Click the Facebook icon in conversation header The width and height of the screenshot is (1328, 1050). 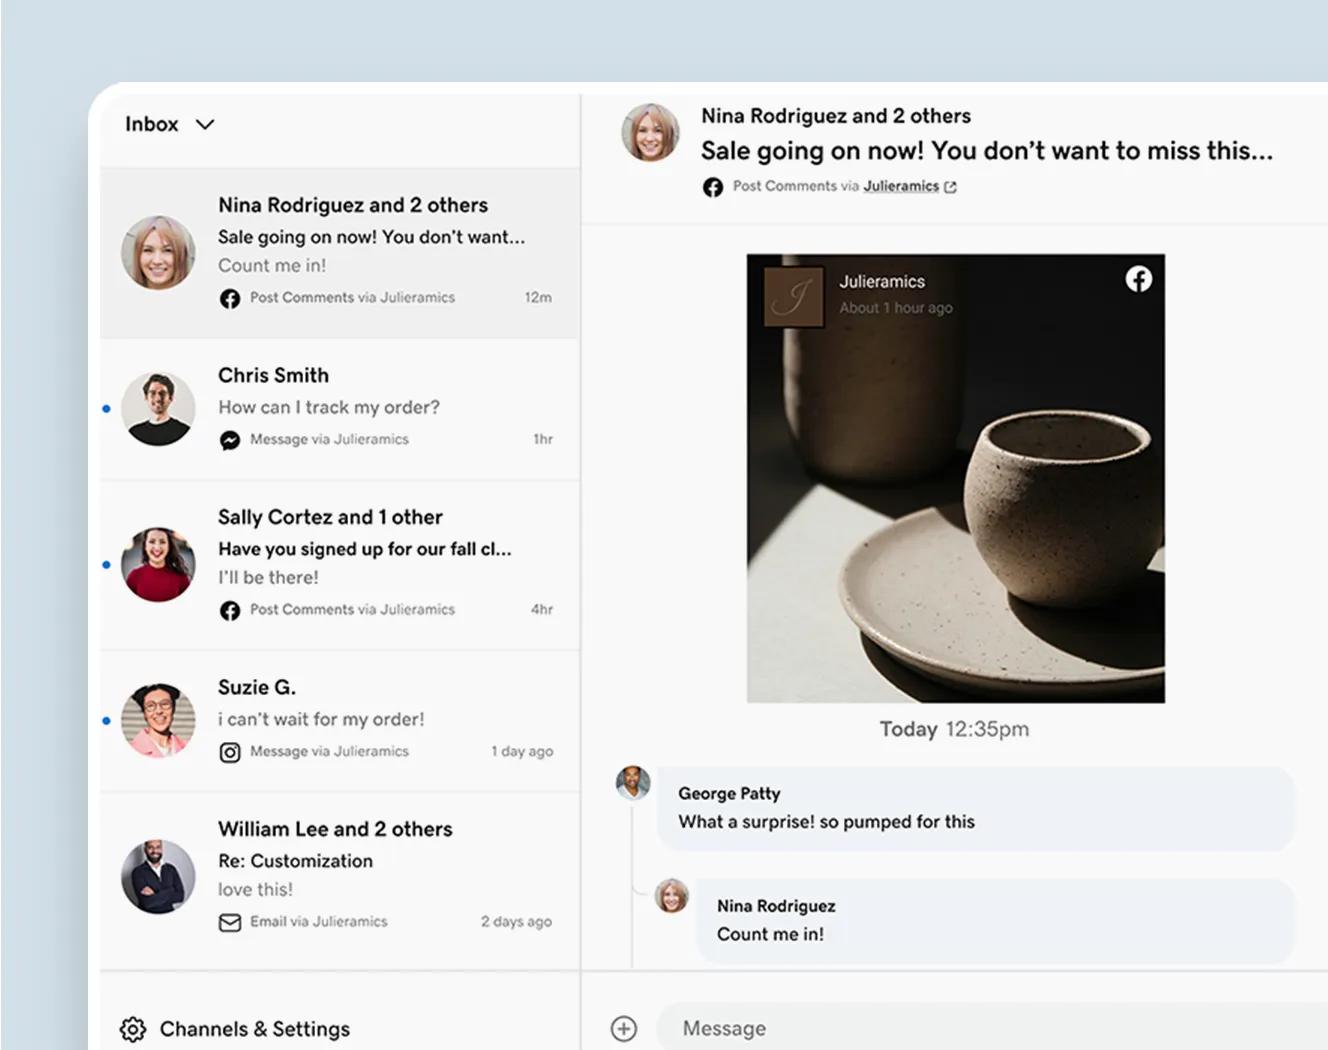[x=713, y=187]
